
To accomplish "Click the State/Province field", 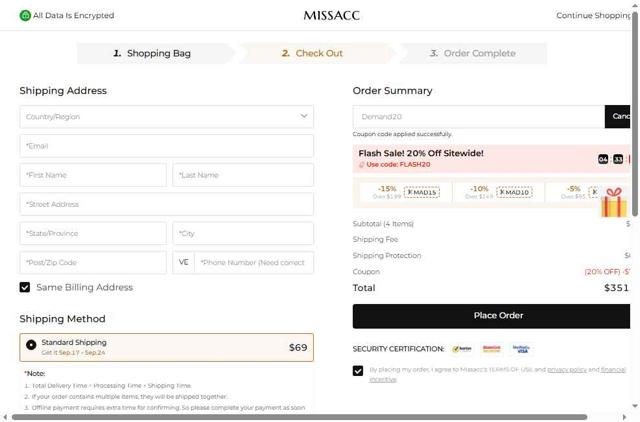I will point(93,233).
